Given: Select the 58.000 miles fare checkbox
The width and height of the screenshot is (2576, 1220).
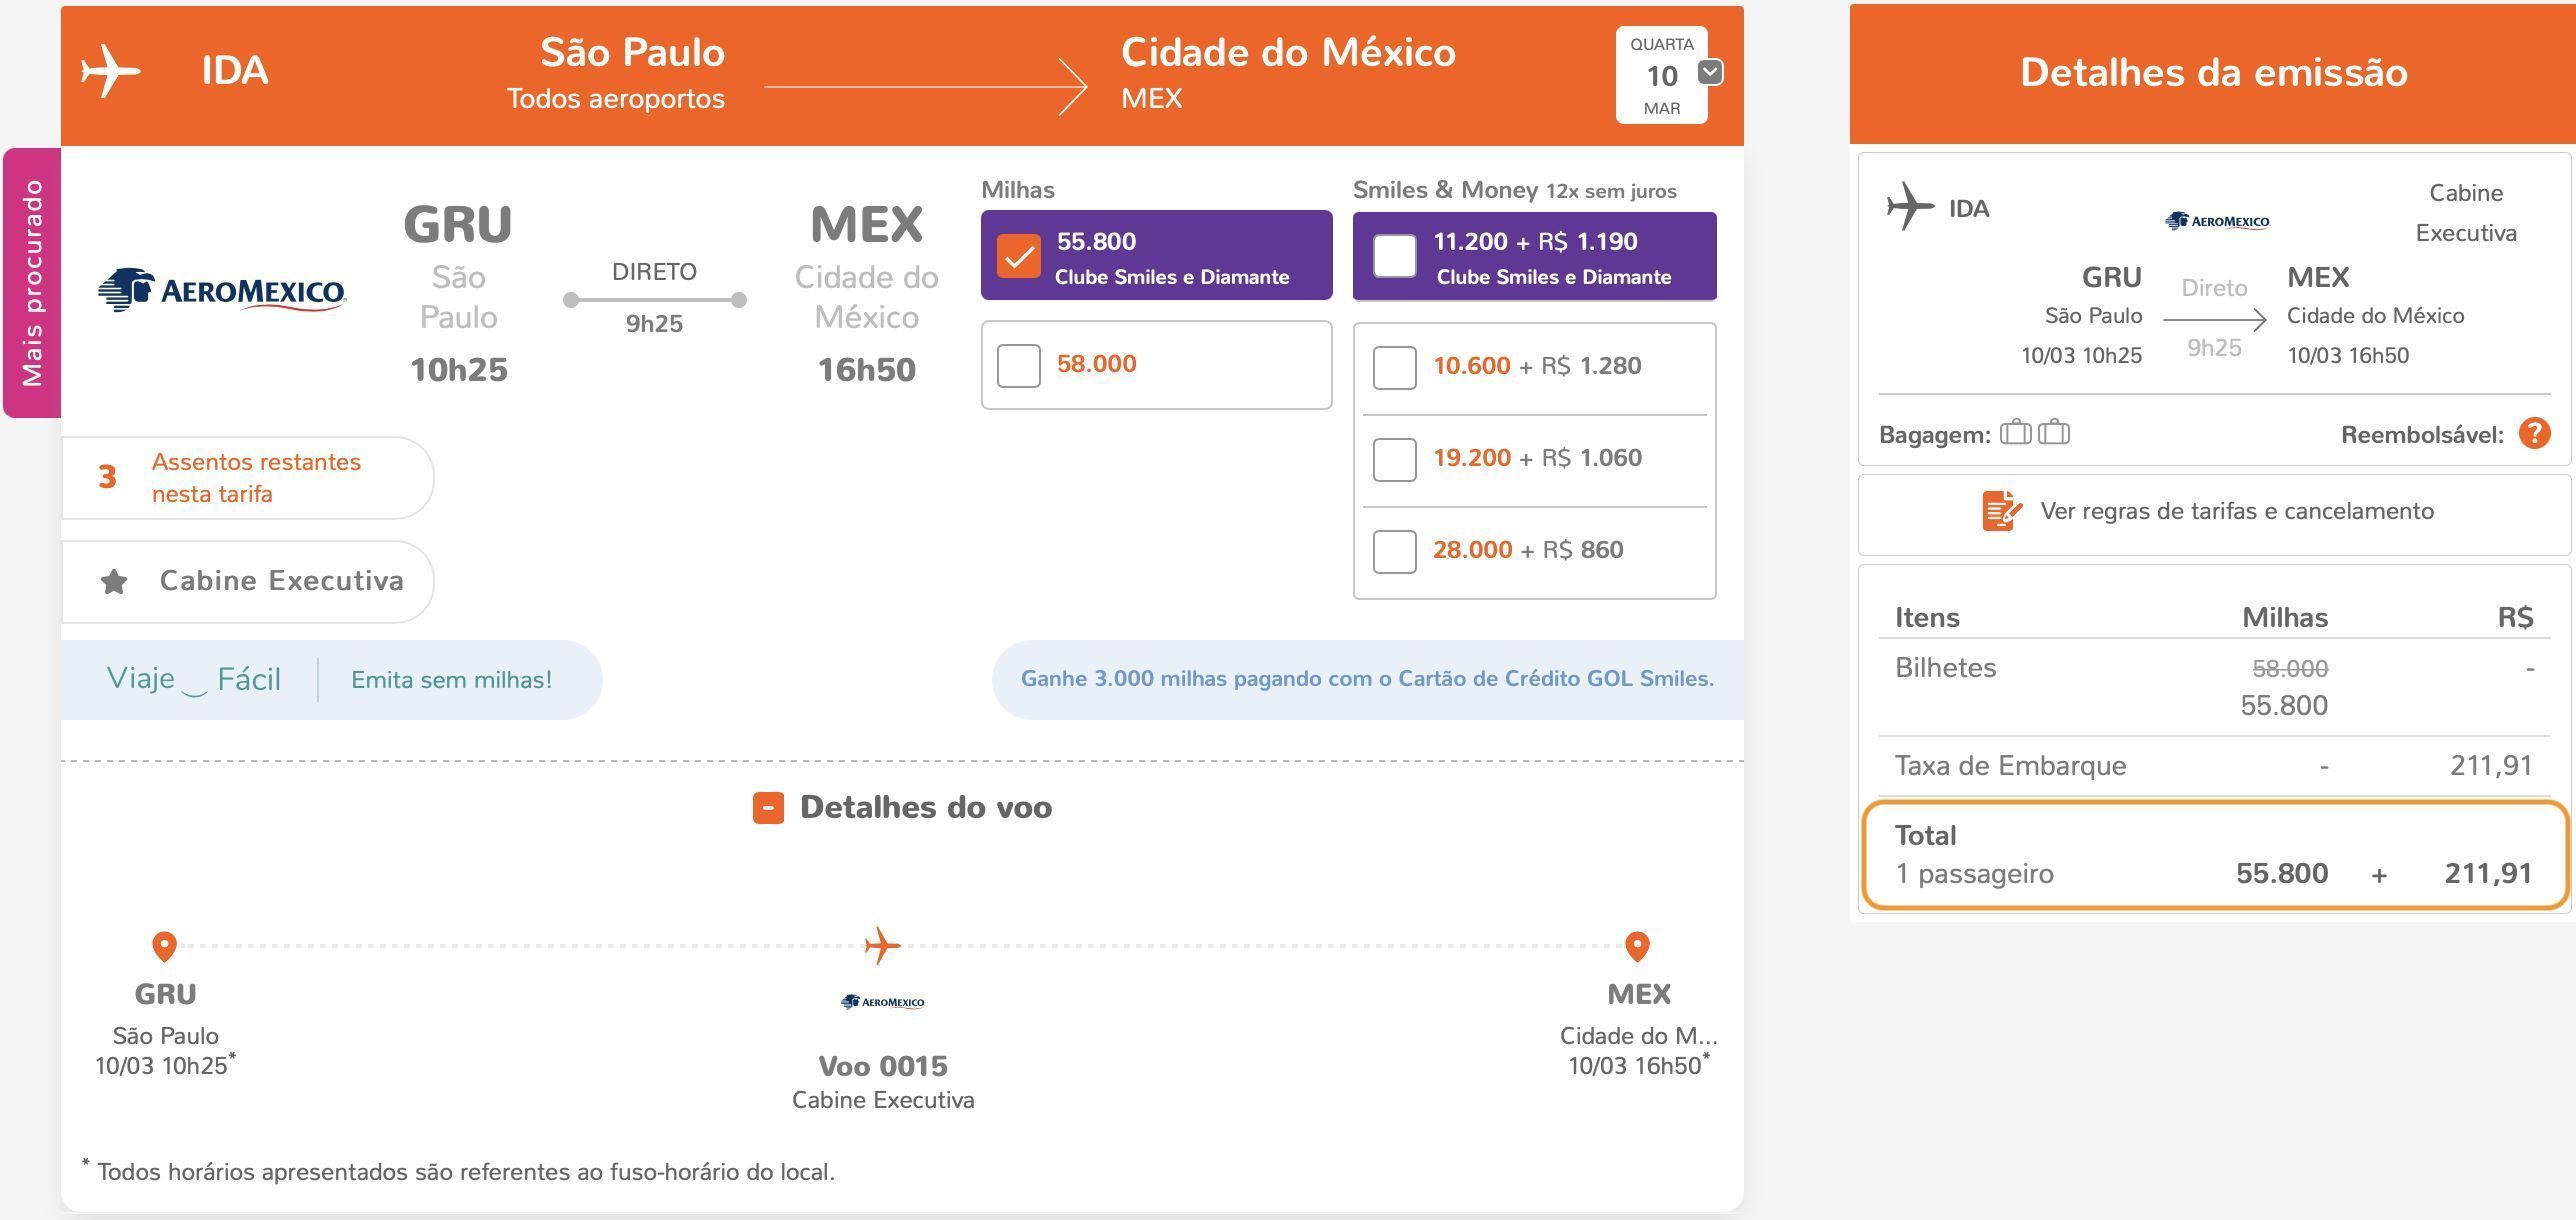Looking at the screenshot, I should click(1019, 365).
